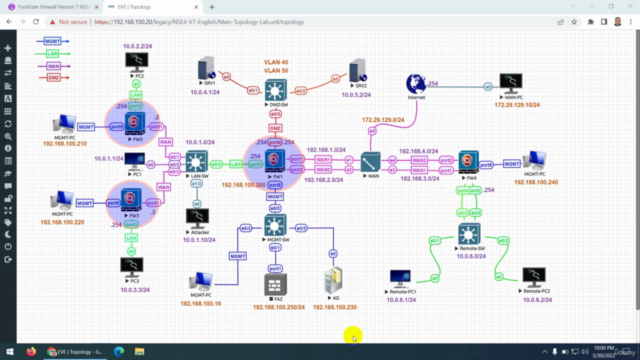
Task: Select the PC2 node
Action: pyautogui.click(x=137, y=62)
